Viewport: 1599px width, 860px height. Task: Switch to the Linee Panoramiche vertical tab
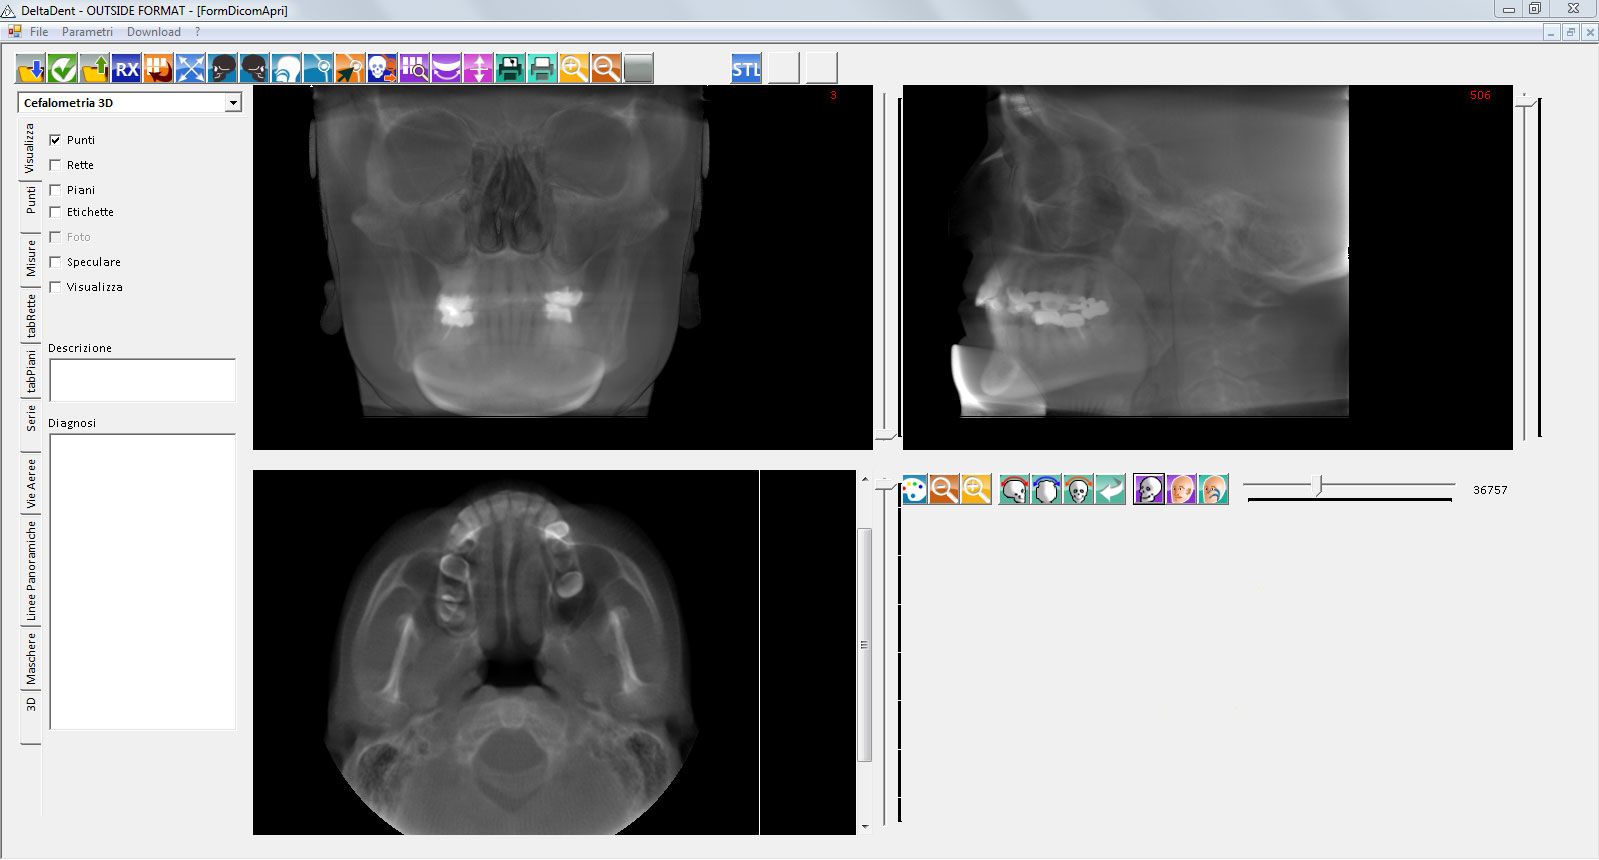(x=31, y=570)
